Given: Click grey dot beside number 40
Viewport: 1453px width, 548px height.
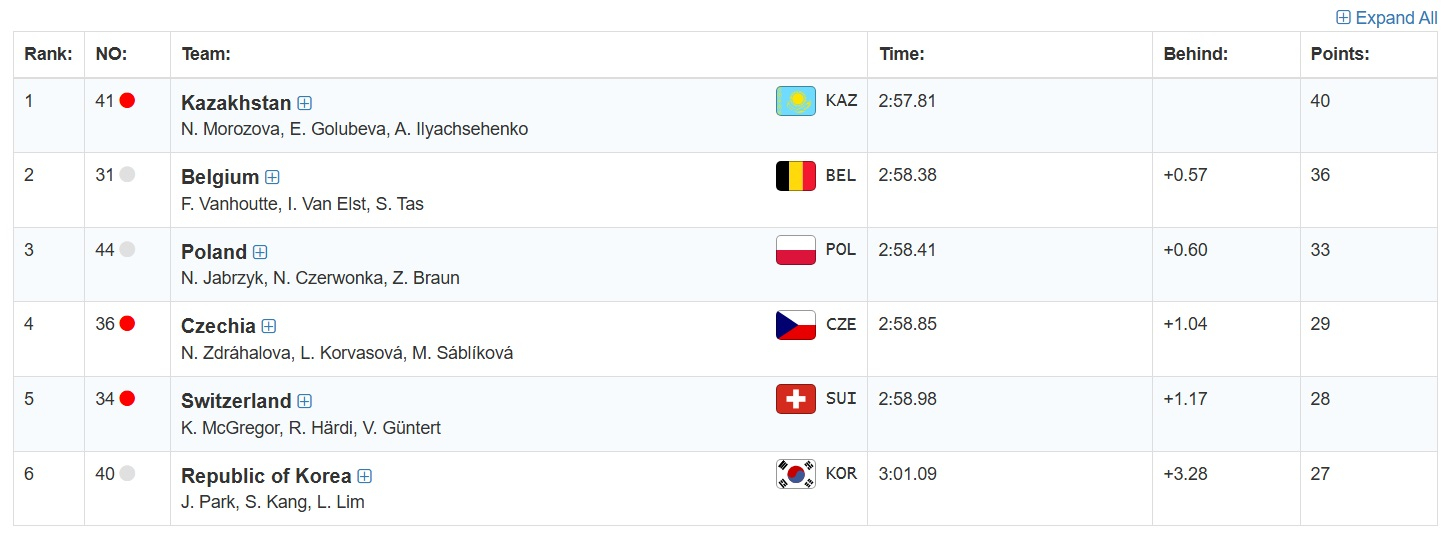Looking at the screenshot, I should (127, 473).
